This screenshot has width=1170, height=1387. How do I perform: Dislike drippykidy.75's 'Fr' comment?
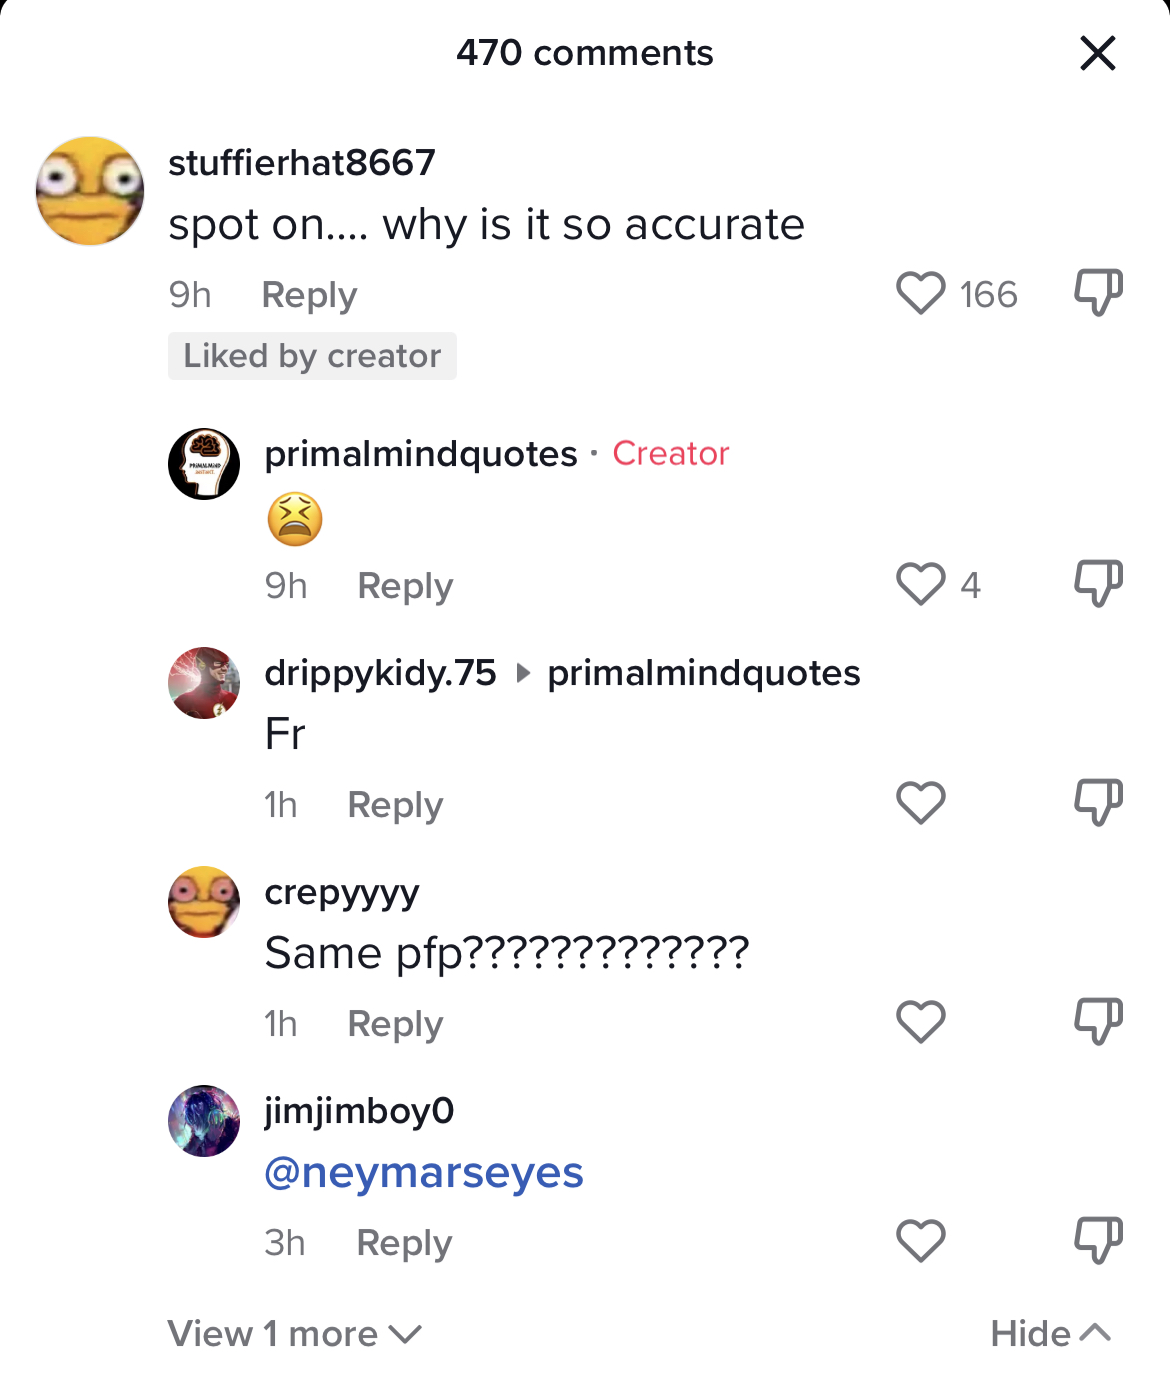(x=1098, y=803)
